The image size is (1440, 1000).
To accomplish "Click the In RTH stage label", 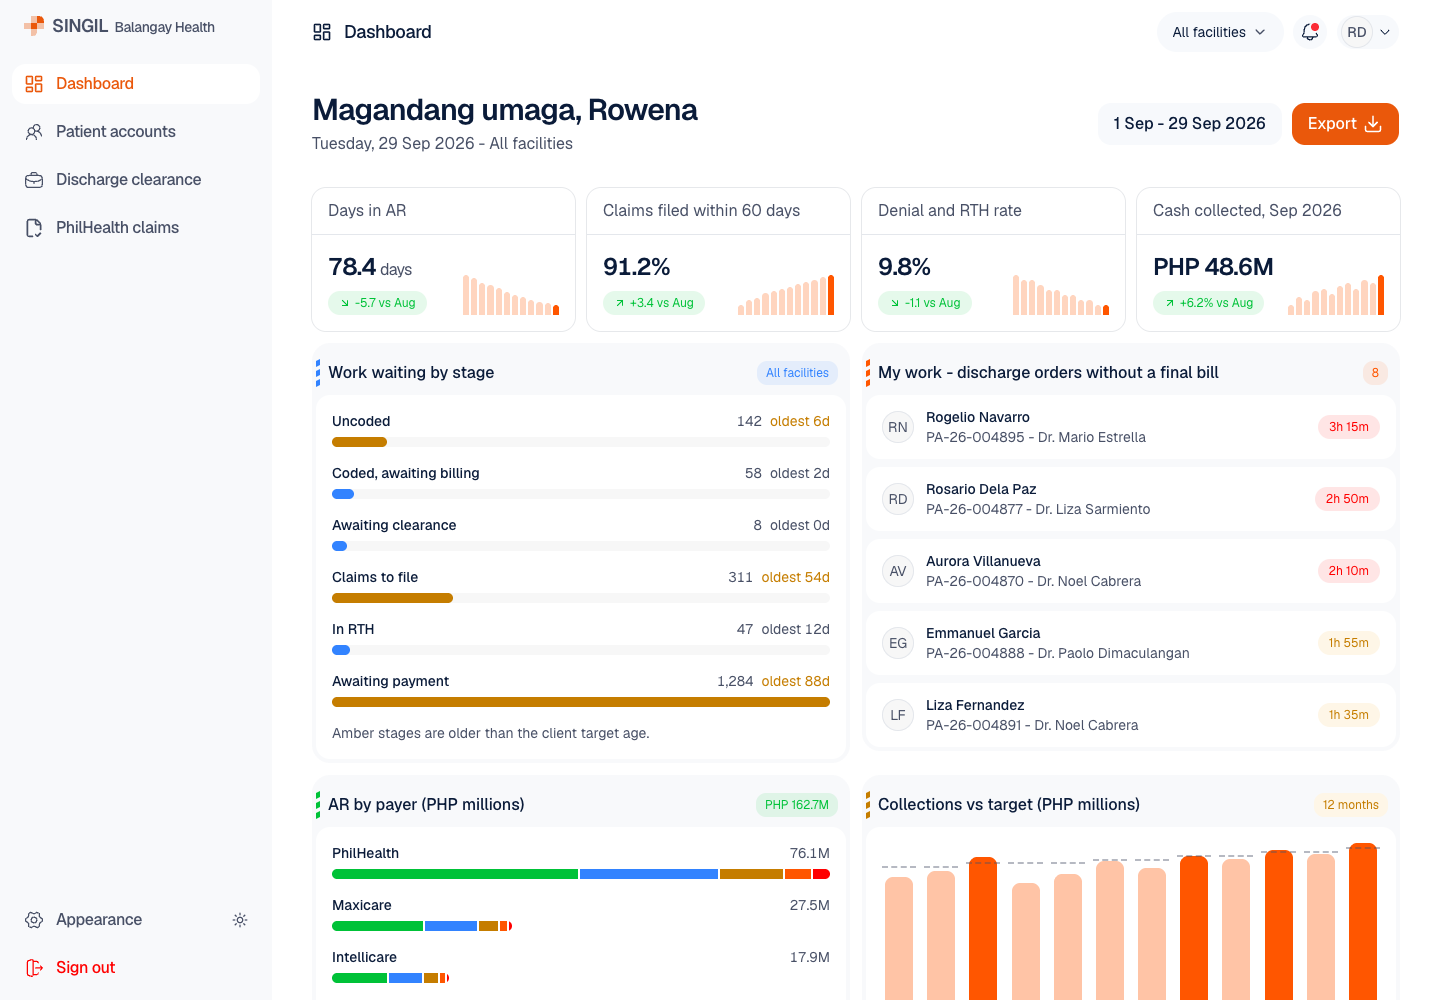I will click(353, 629).
